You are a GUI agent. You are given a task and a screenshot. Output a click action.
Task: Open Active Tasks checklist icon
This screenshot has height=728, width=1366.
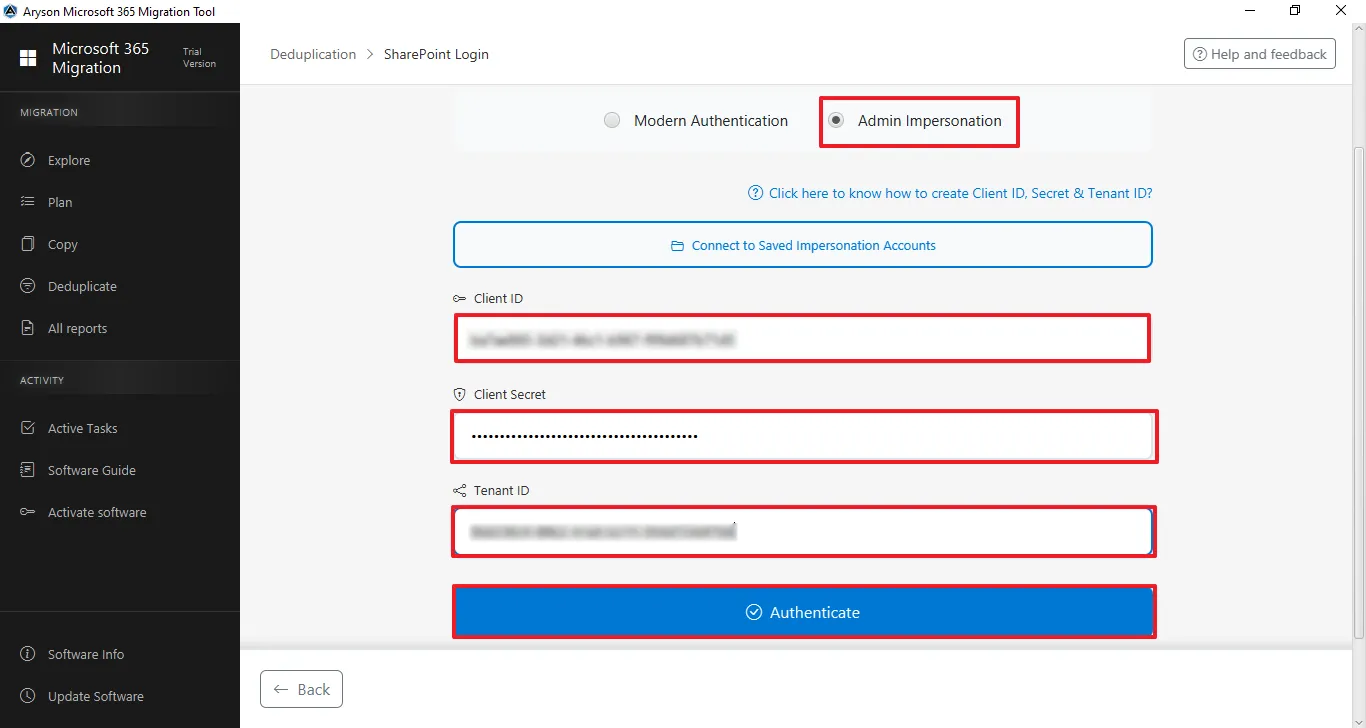tap(28, 428)
